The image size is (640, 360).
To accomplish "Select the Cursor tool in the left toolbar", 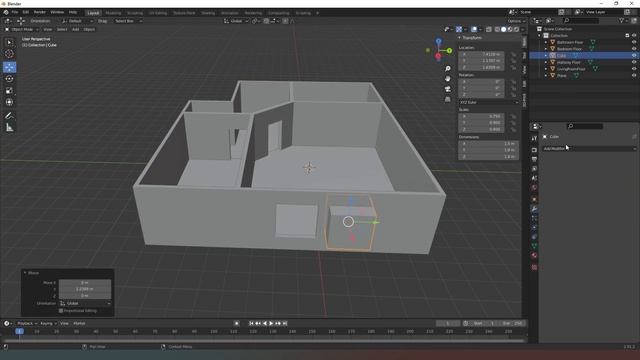I will (x=9, y=53).
